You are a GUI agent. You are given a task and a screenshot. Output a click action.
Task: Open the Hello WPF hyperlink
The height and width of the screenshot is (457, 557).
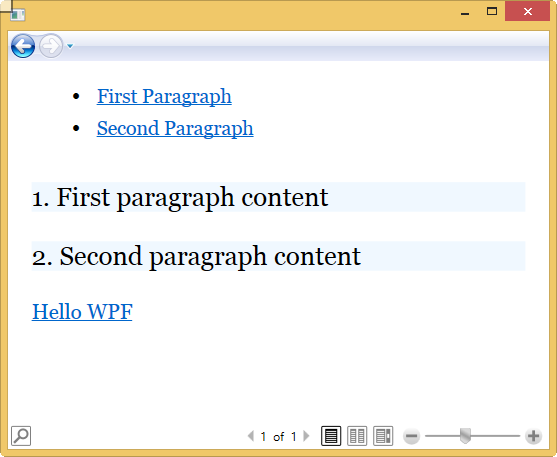pyautogui.click(x=82, y=312)
